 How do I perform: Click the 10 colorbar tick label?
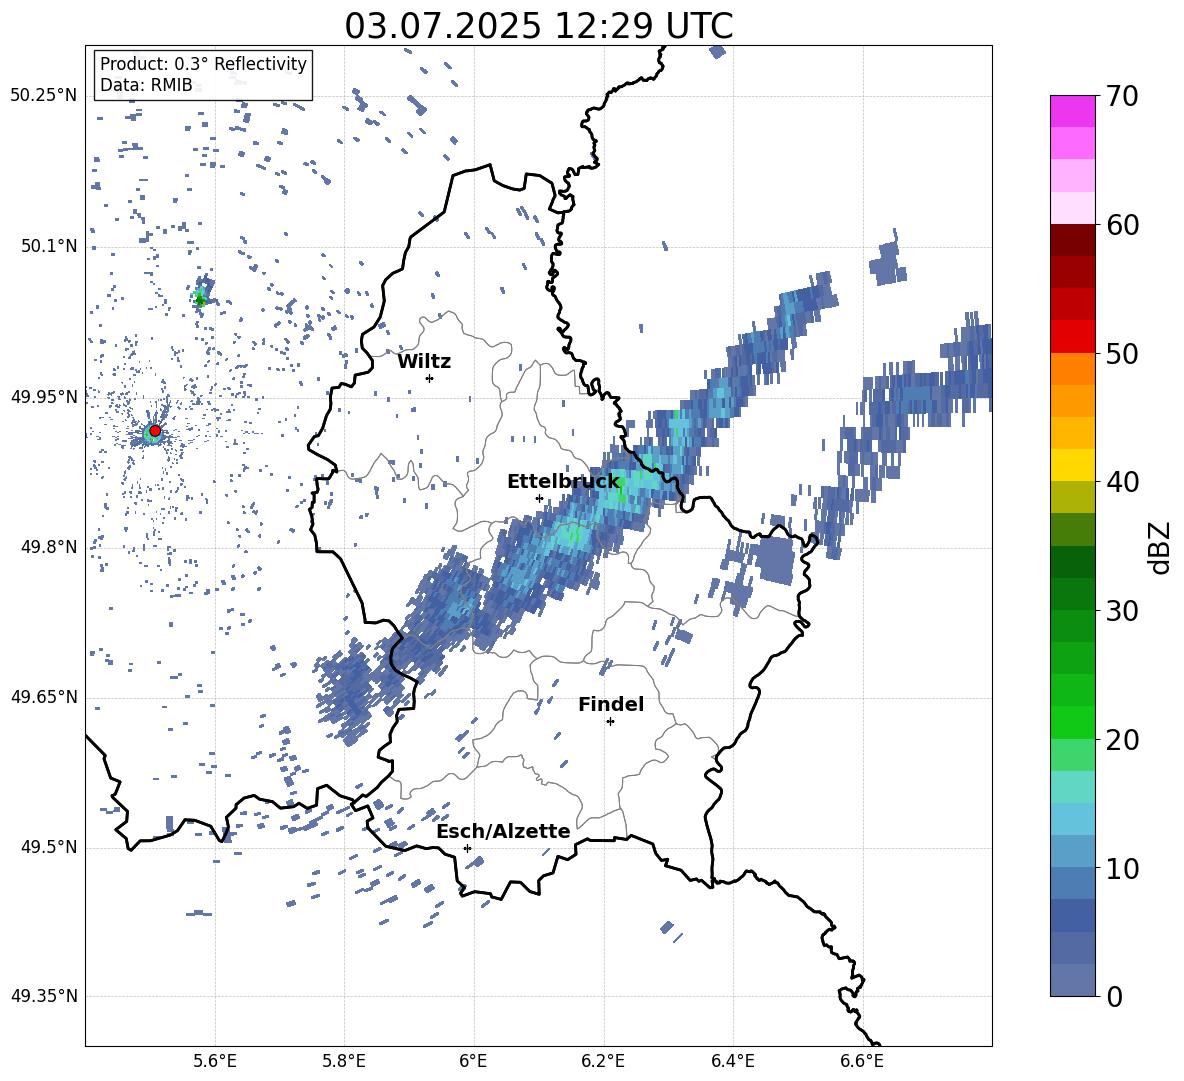1122,869
